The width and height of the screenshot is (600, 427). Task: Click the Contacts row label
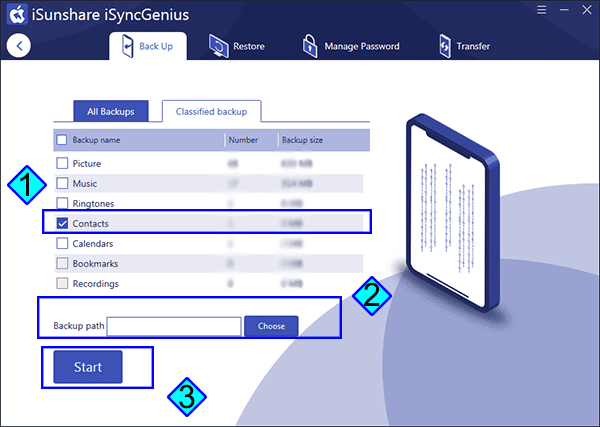[x=90, y=223]
